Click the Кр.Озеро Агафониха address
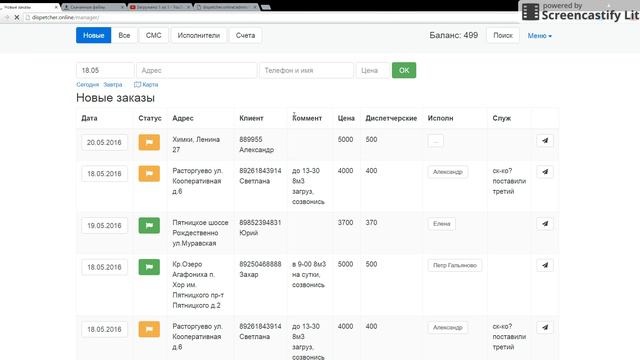Viewport: 640px width, 360px height. point(198,284)
